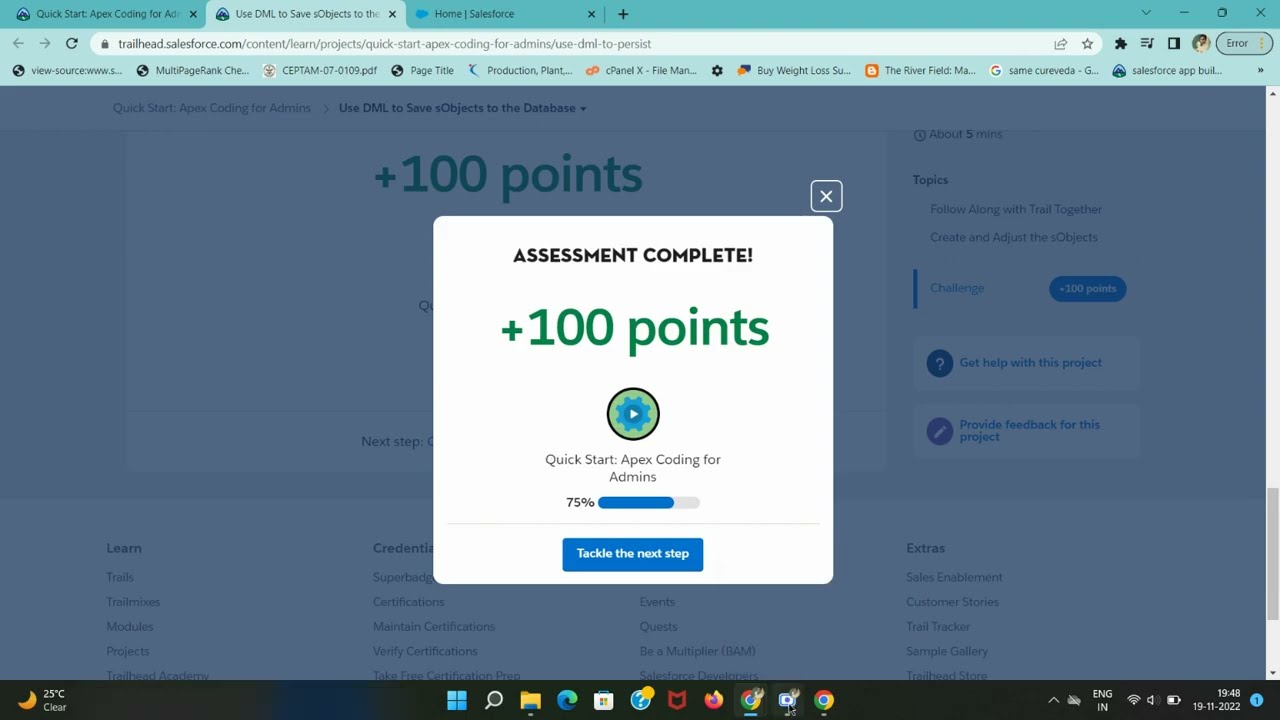Click the pencil feedback icon
This screenshot has width=1280, height=720.
pyautogui.click(x=939, y=431)
